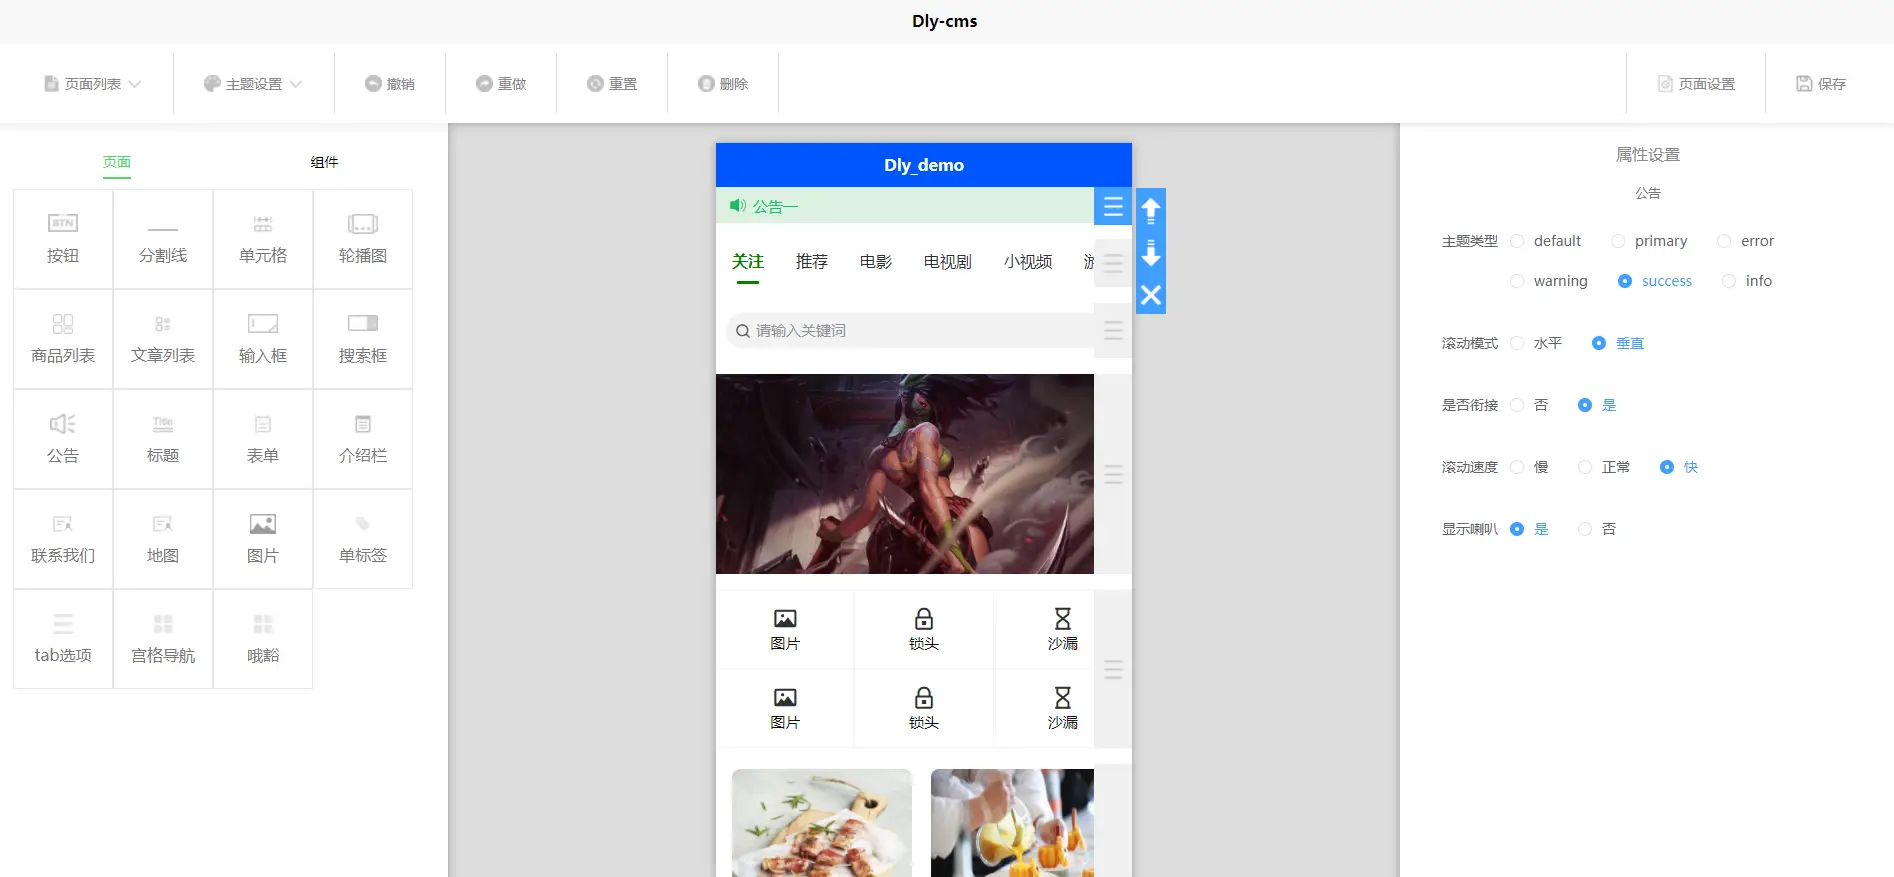Click the 撤销 undo button

coord(390,84)
